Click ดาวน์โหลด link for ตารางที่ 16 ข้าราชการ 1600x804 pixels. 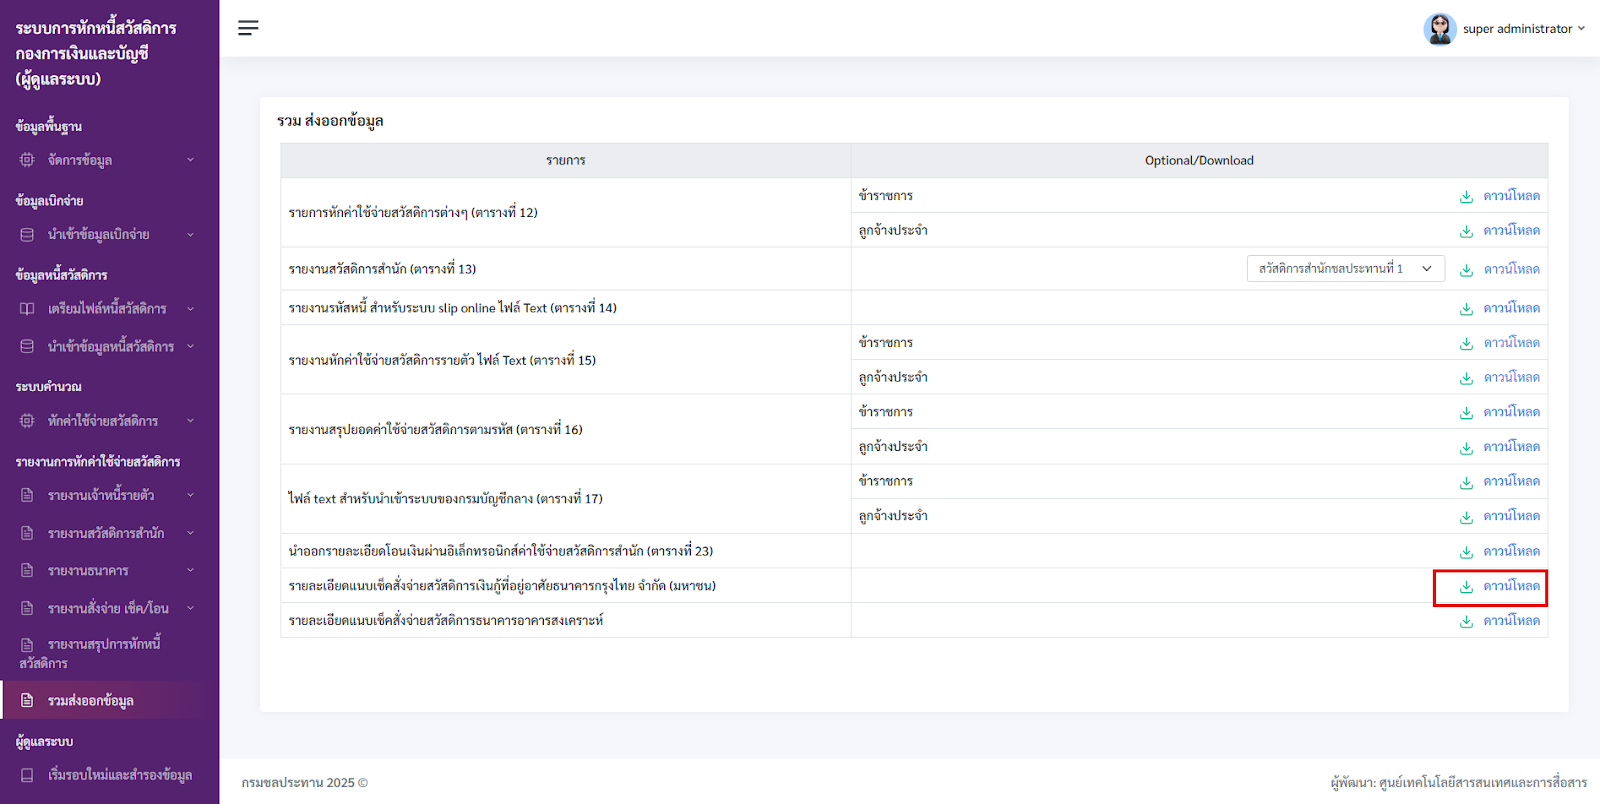coord(1511,412)
